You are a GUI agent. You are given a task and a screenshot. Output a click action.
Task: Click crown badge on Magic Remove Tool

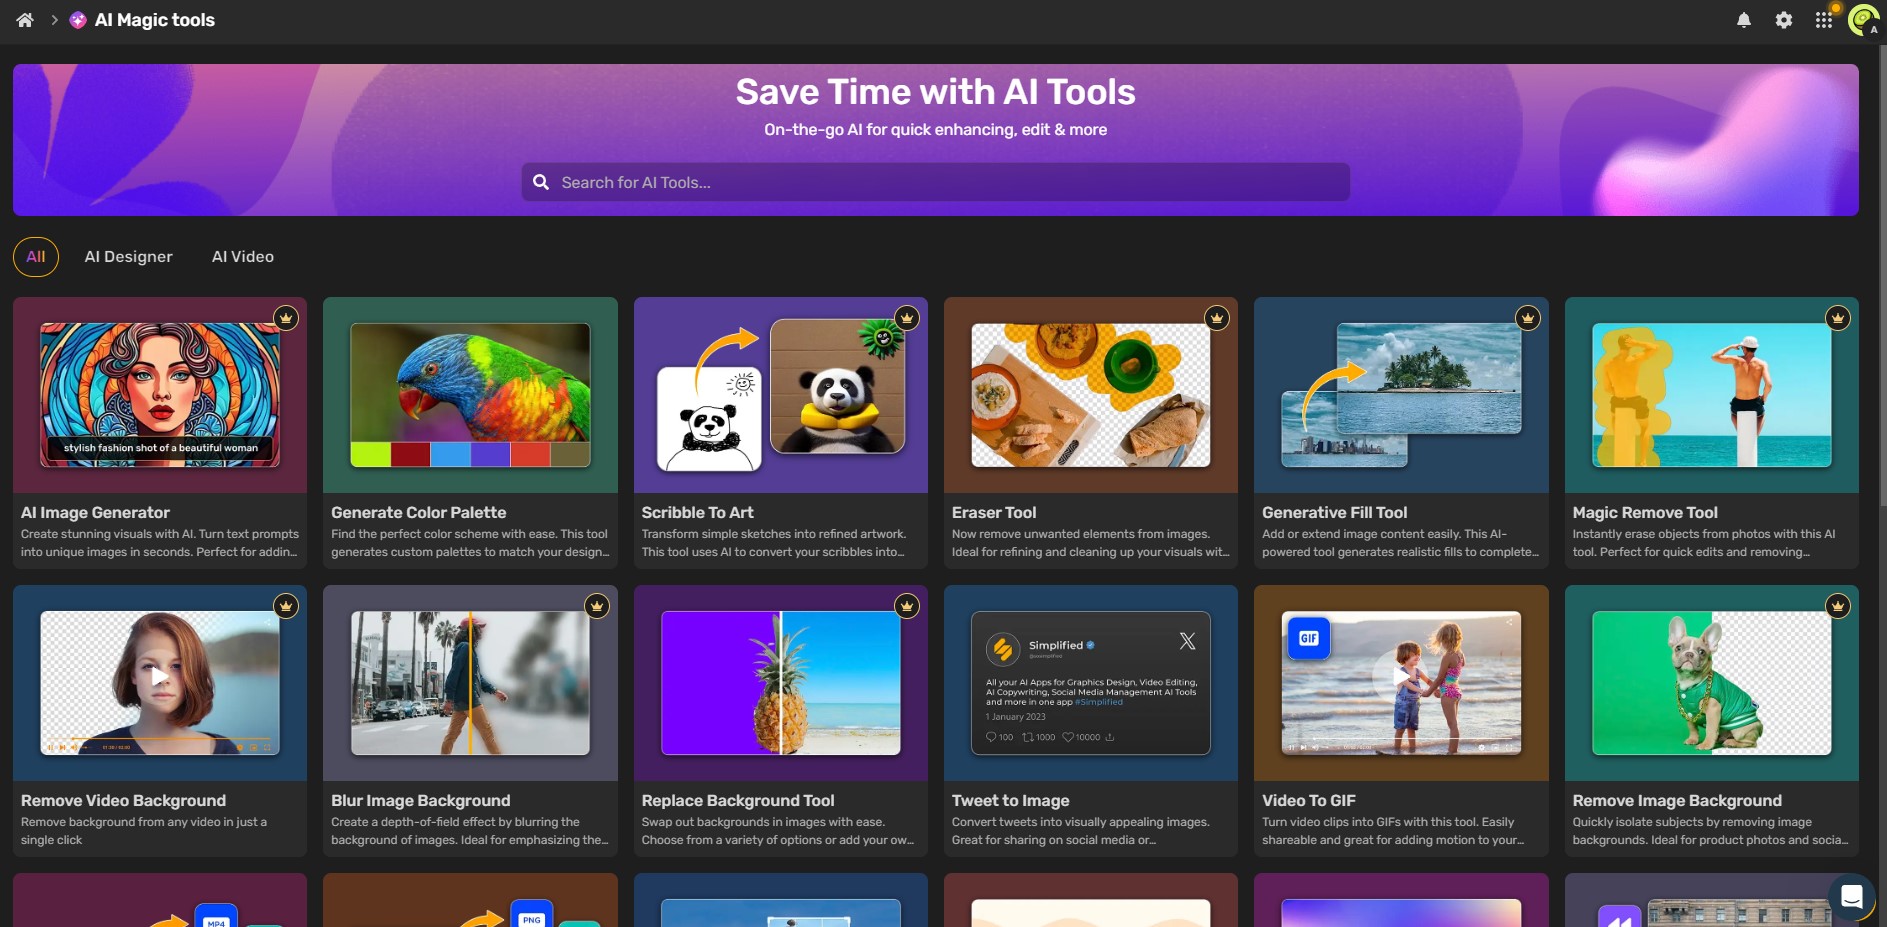pos(1838,318)
